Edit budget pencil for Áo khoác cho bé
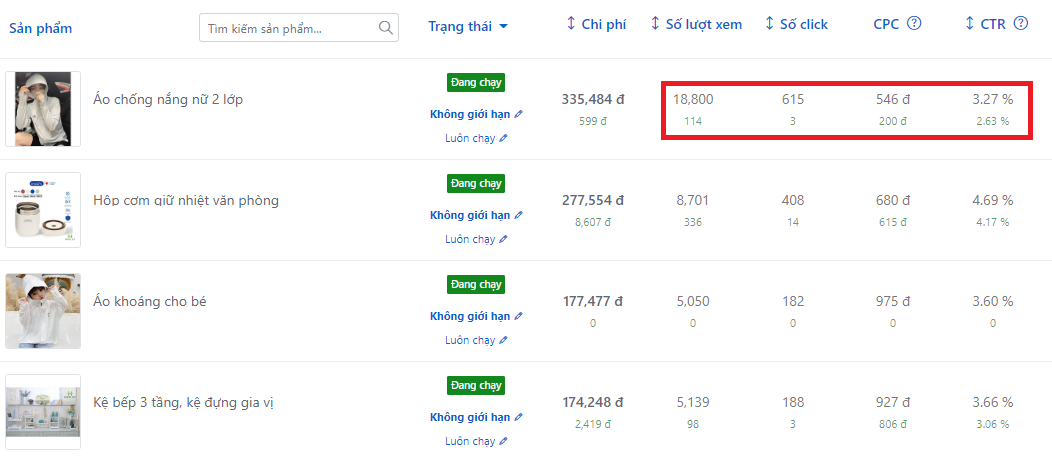This screenshot has width=1052, height=461. point(518,316)
